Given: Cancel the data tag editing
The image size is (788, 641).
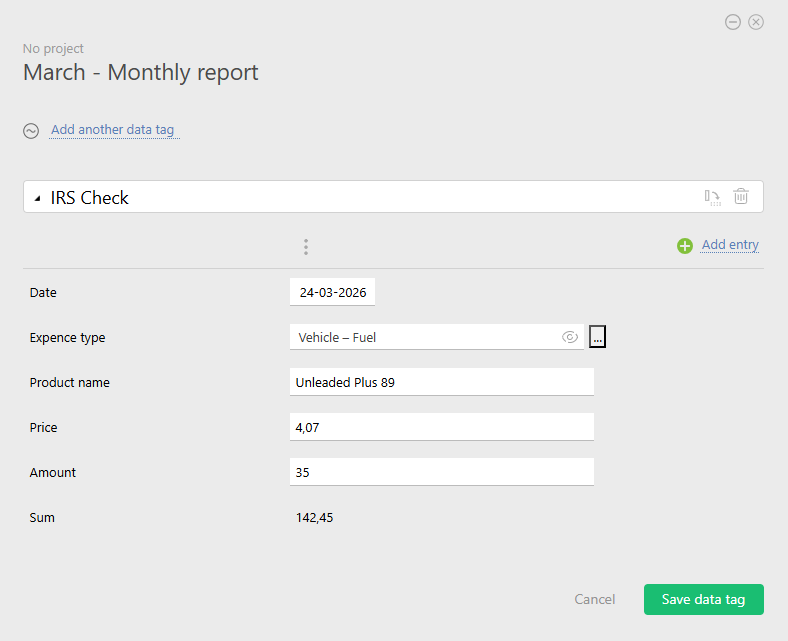Looking at the screenshot, I should coord(595,599).
